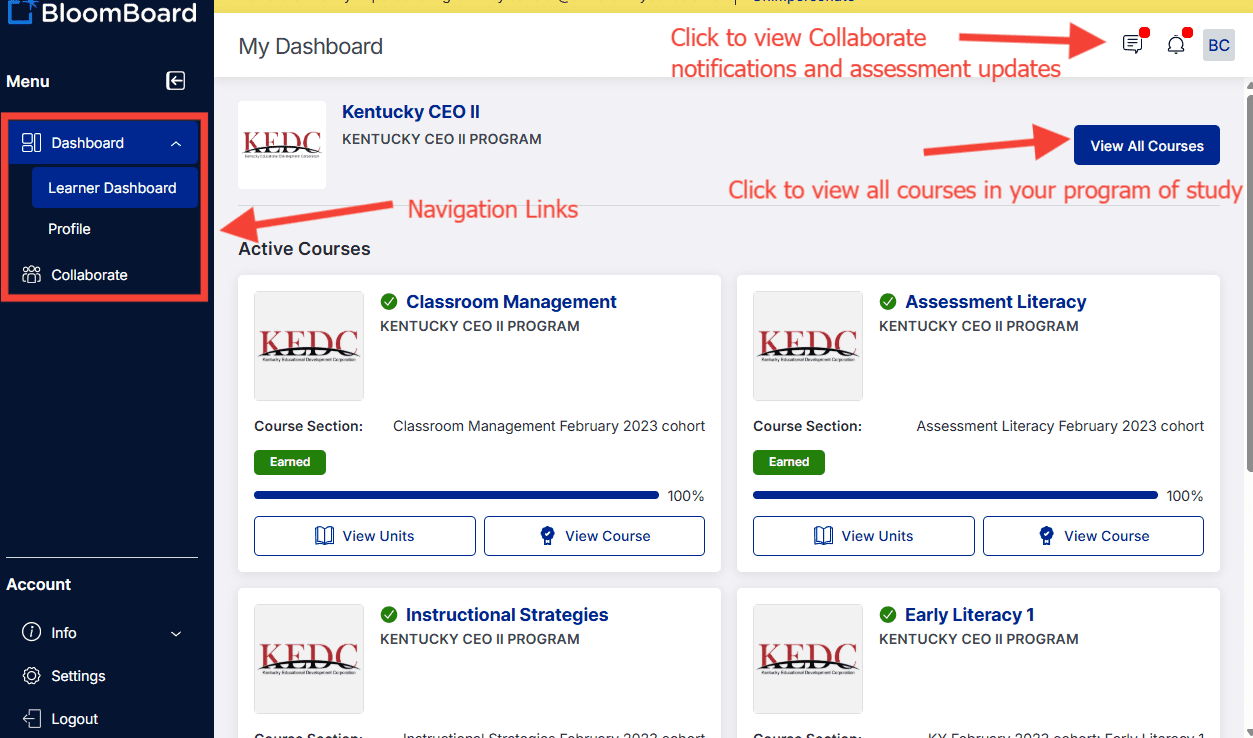Click the Settings gear icon

point(32,676)
